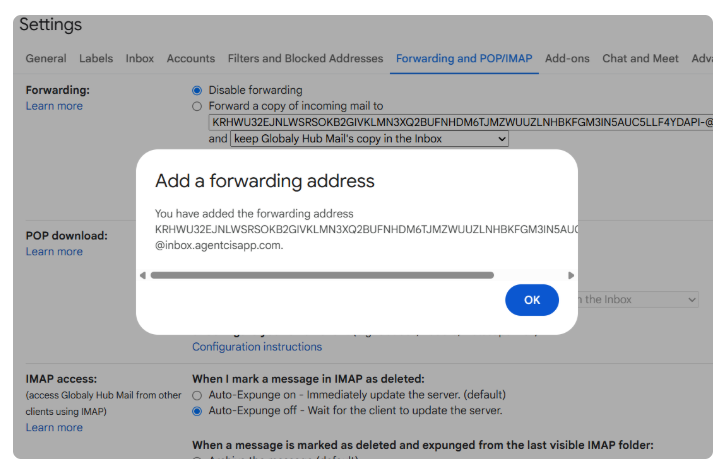The image size is (725, 474).
Task: Go to the Accounts tab
Action: 190,59
